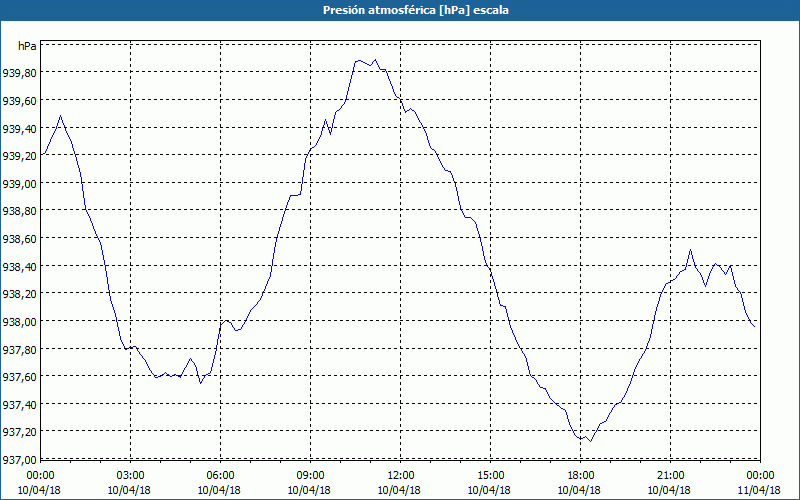
Task: Select the 939,00 y-axis value
Action: pos(19,184)
